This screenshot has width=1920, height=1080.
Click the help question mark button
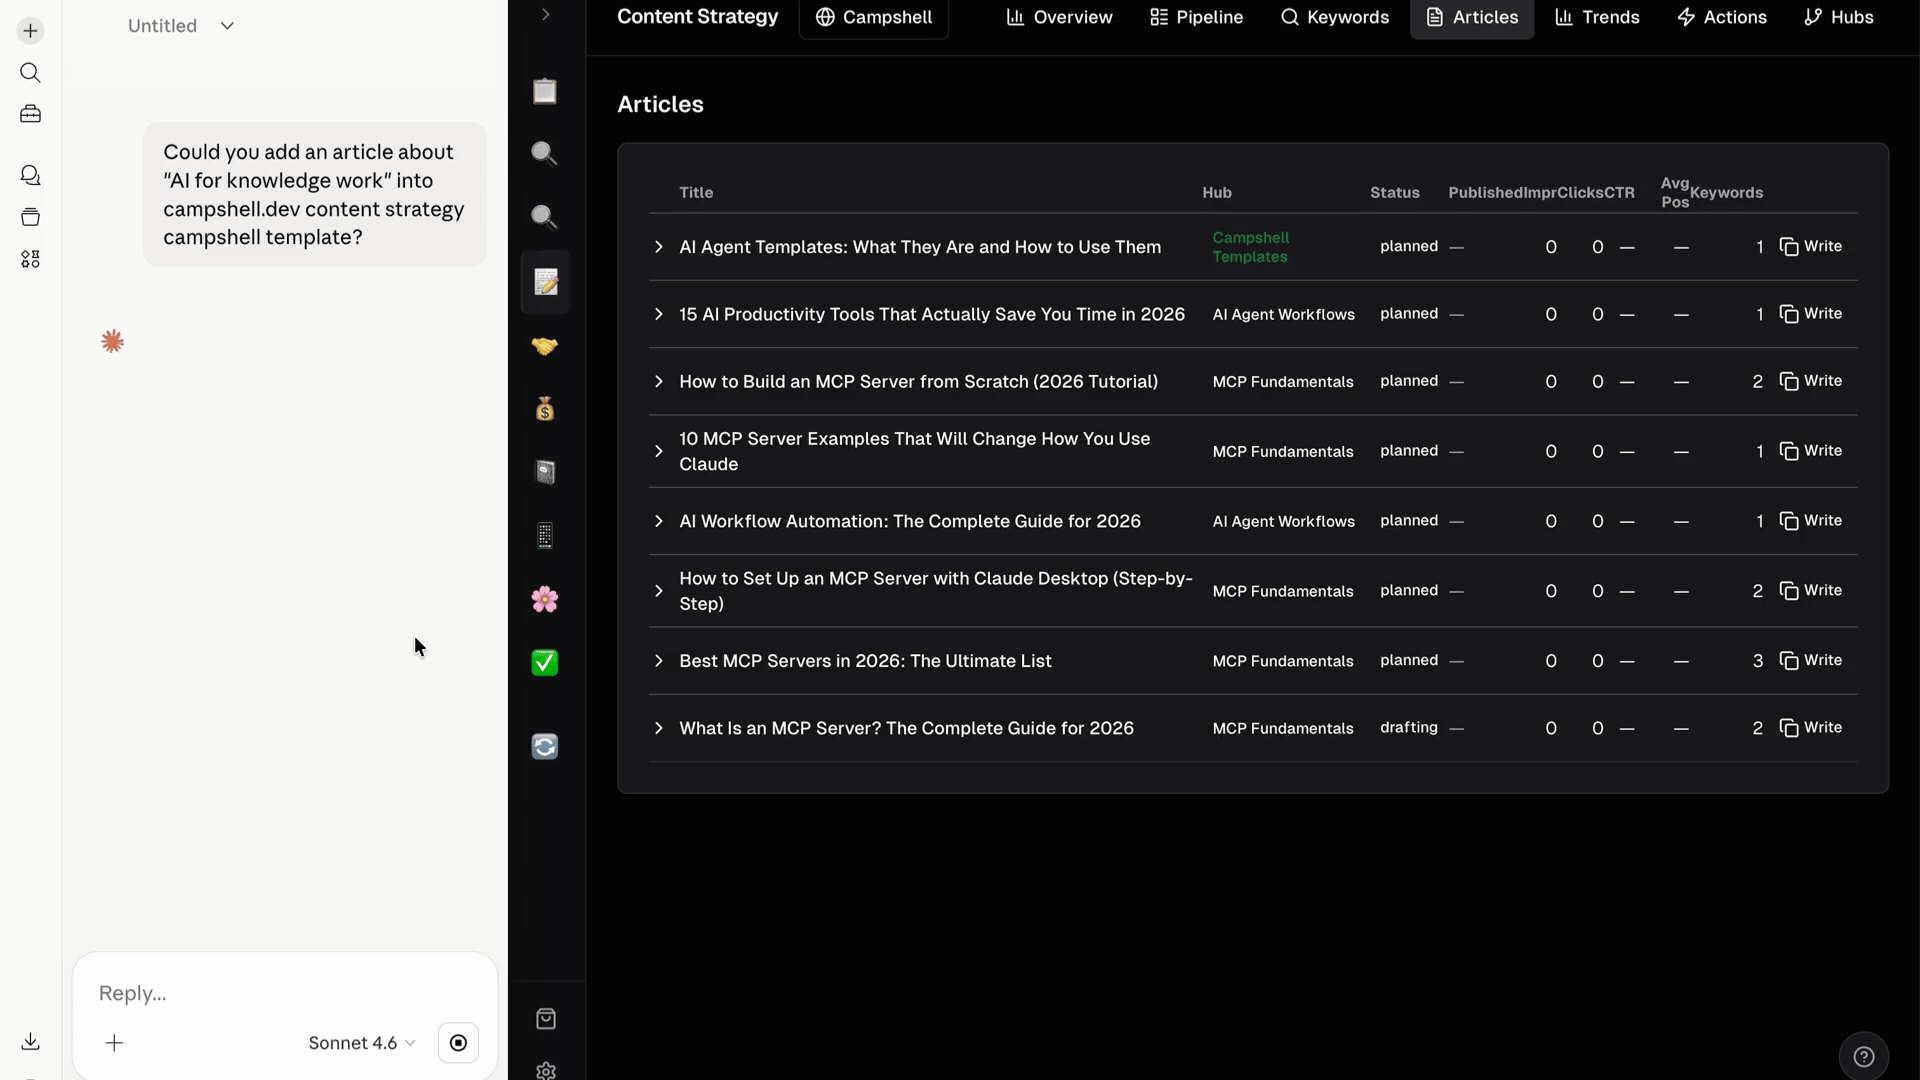click(1864, 1057)
